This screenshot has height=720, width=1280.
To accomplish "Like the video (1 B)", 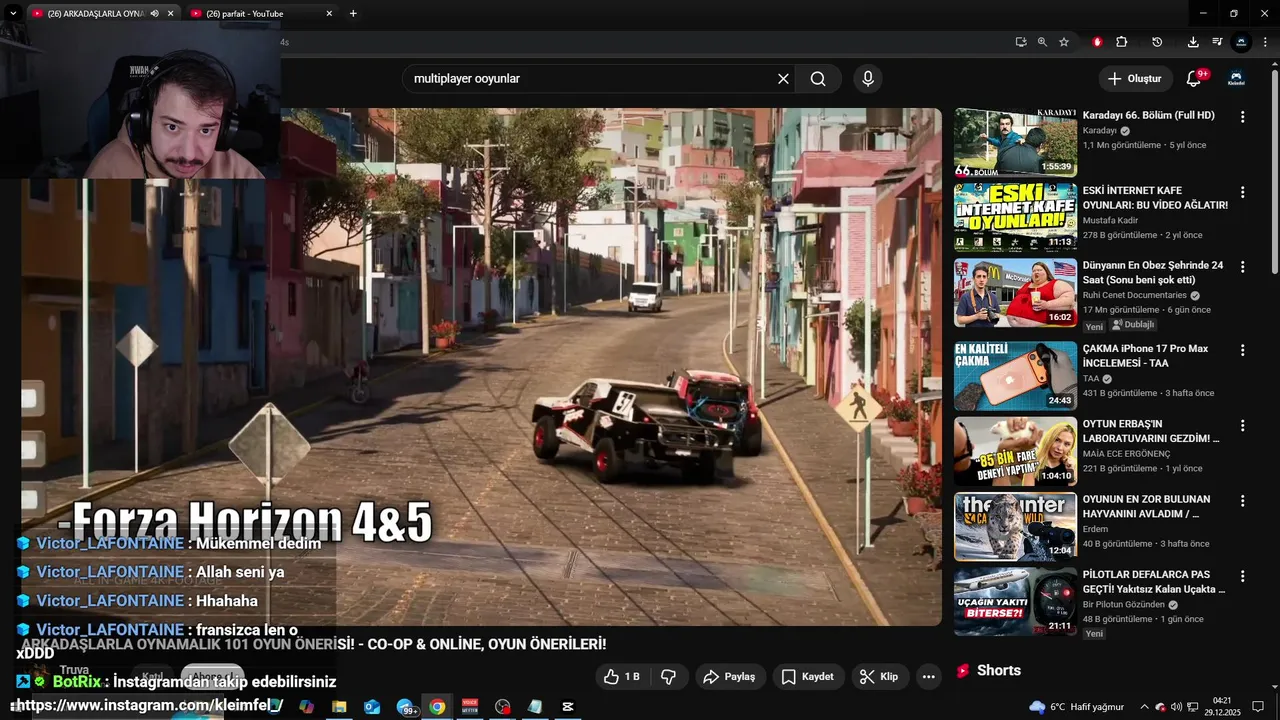I will tap(621, 677).
